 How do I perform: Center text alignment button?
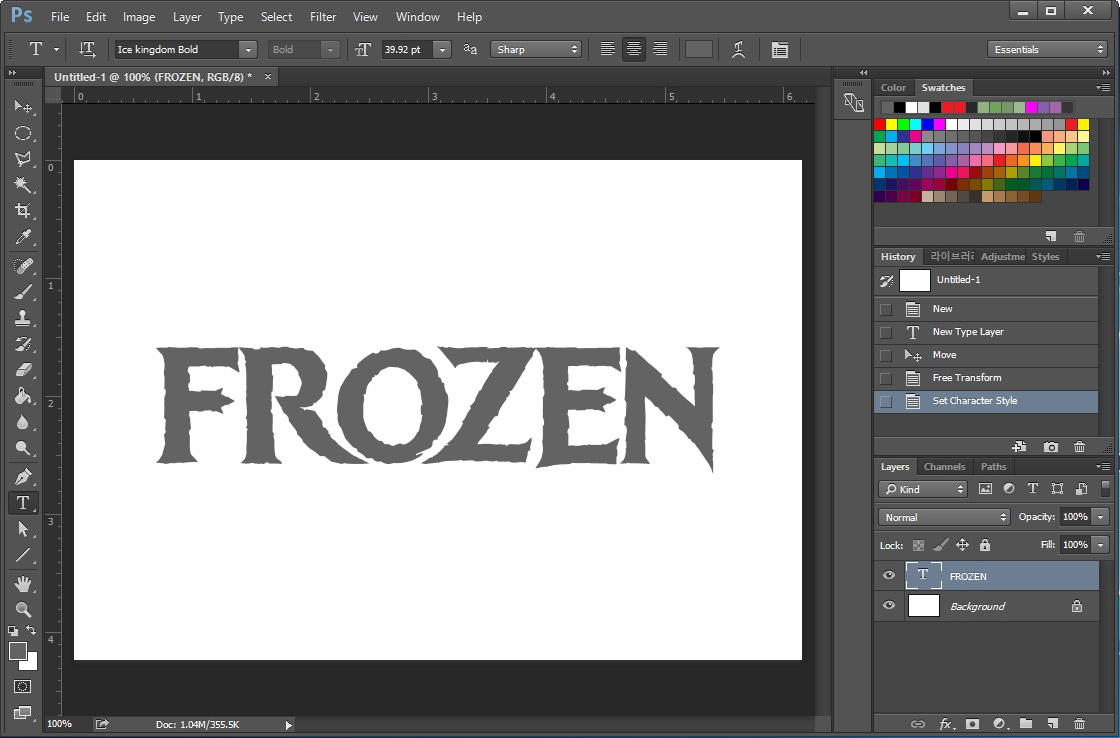[x=634, y=49]
